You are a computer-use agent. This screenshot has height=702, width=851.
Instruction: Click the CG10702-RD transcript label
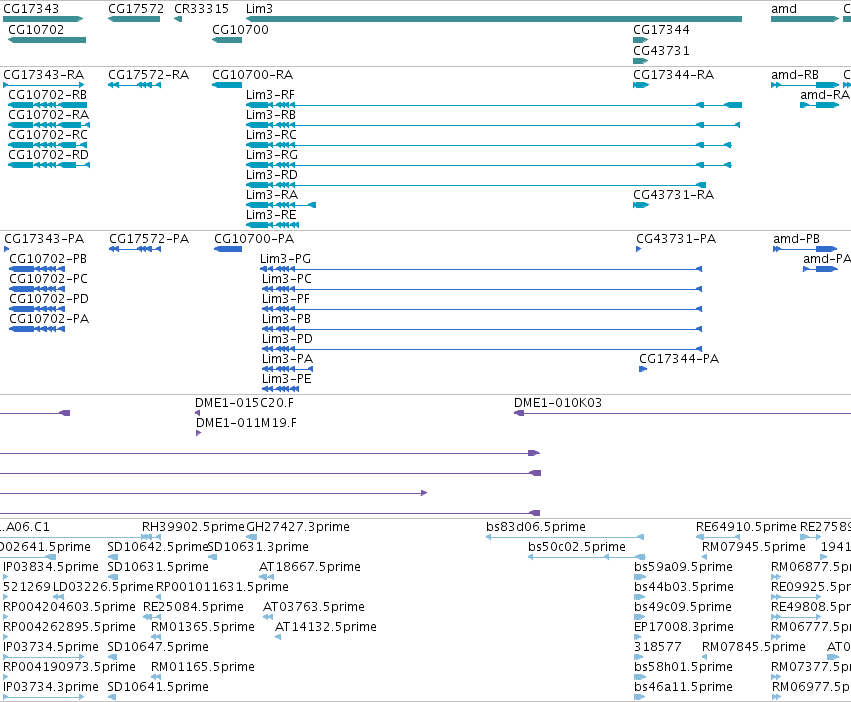tap(48, 155)
